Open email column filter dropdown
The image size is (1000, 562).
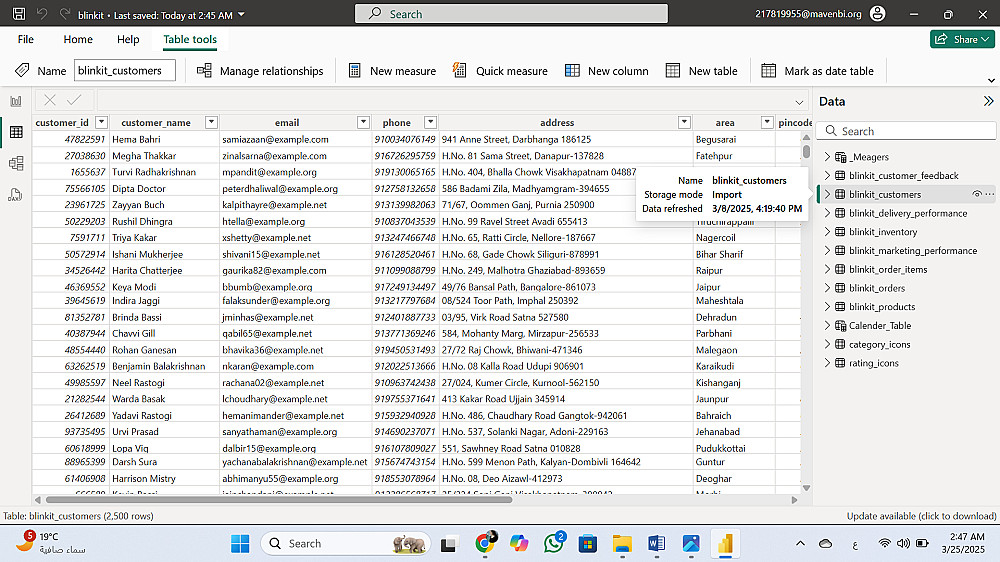[x=363, y=122]
